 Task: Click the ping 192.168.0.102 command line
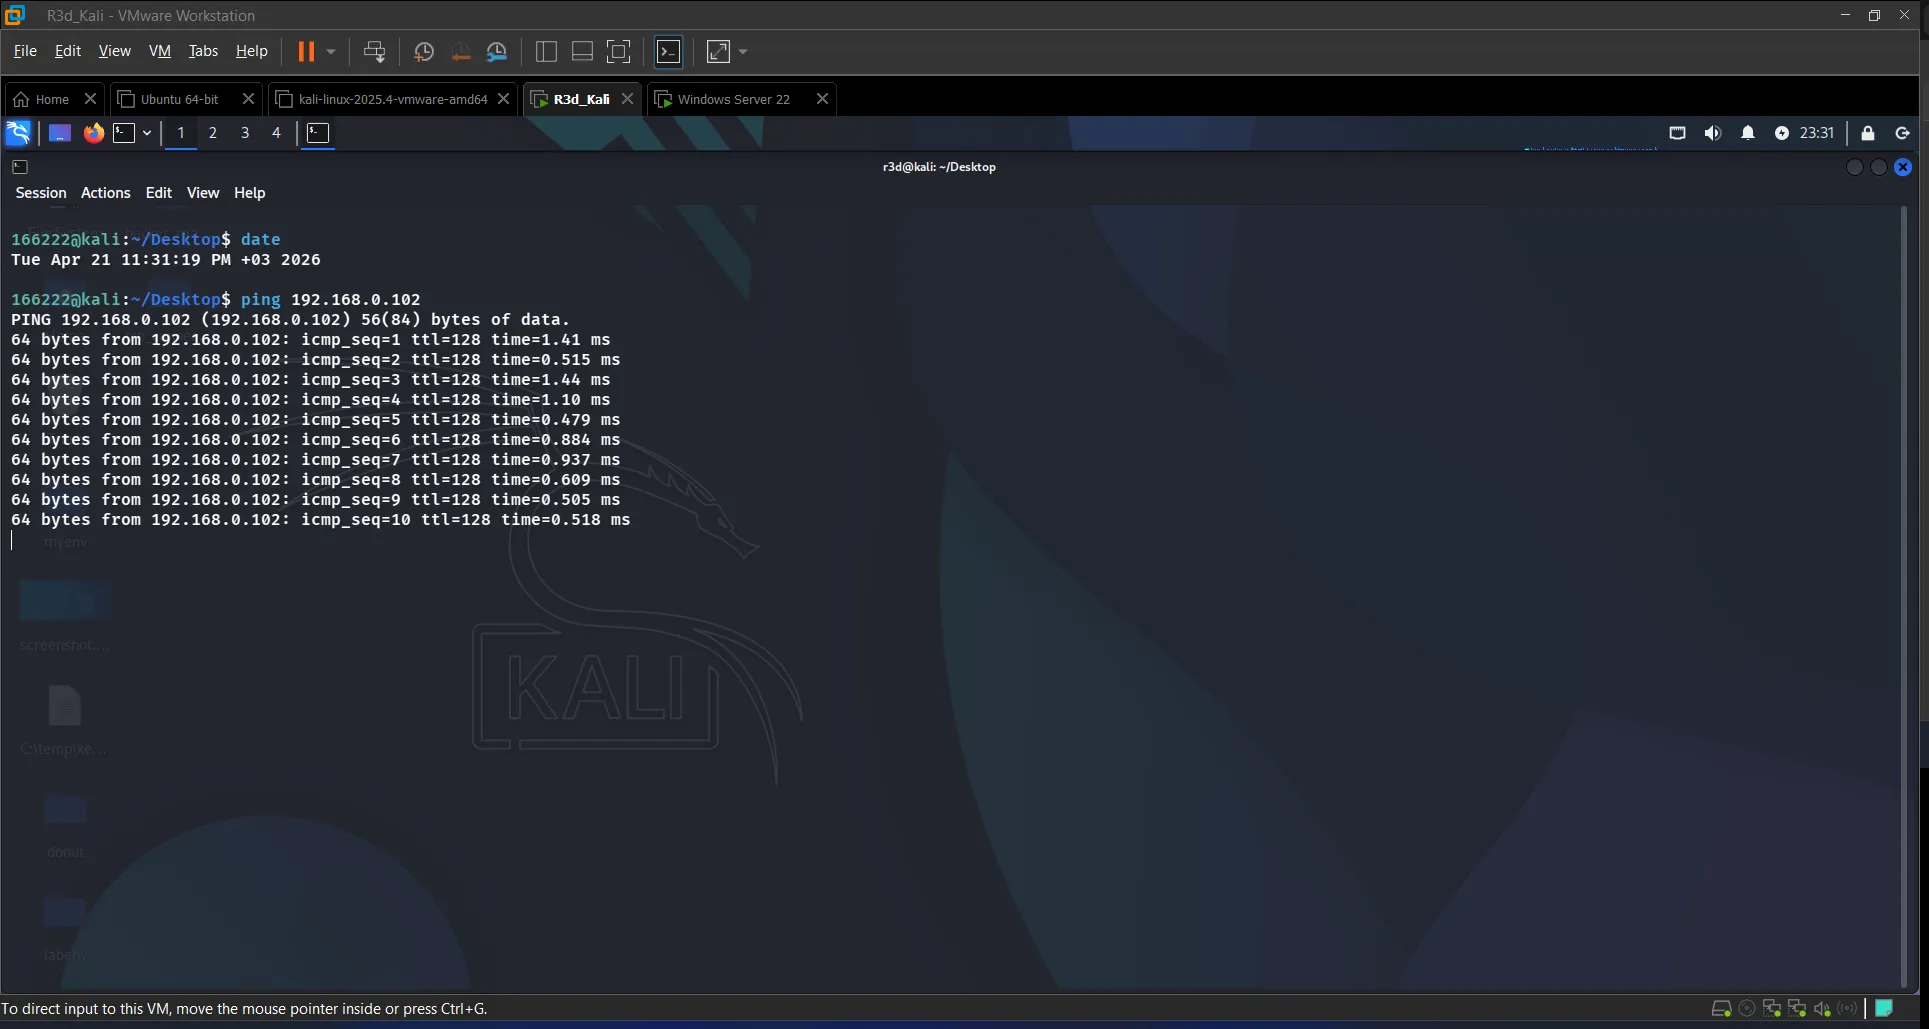tap(216, 299)
